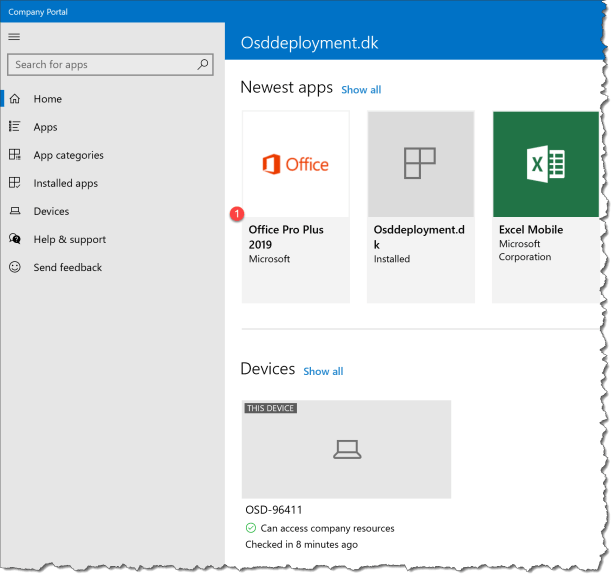
Task: Click the THIS DEVICE badge
Action: pyautogui.click(x=270, y=408)
